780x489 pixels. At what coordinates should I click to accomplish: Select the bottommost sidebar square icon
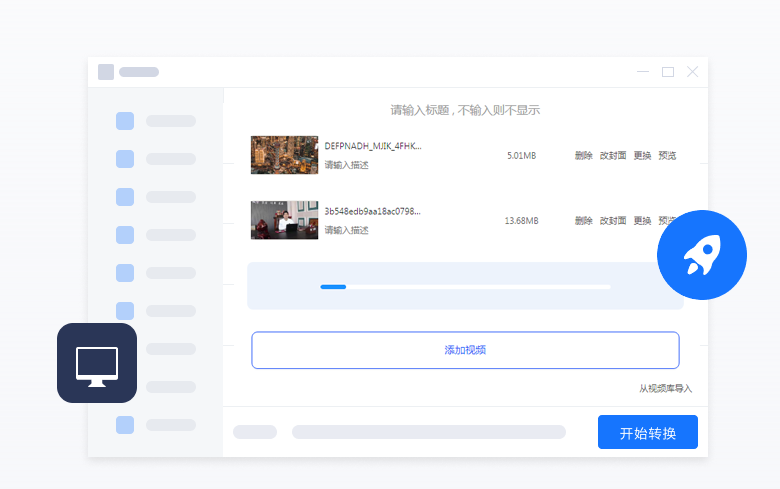(125, 425)
